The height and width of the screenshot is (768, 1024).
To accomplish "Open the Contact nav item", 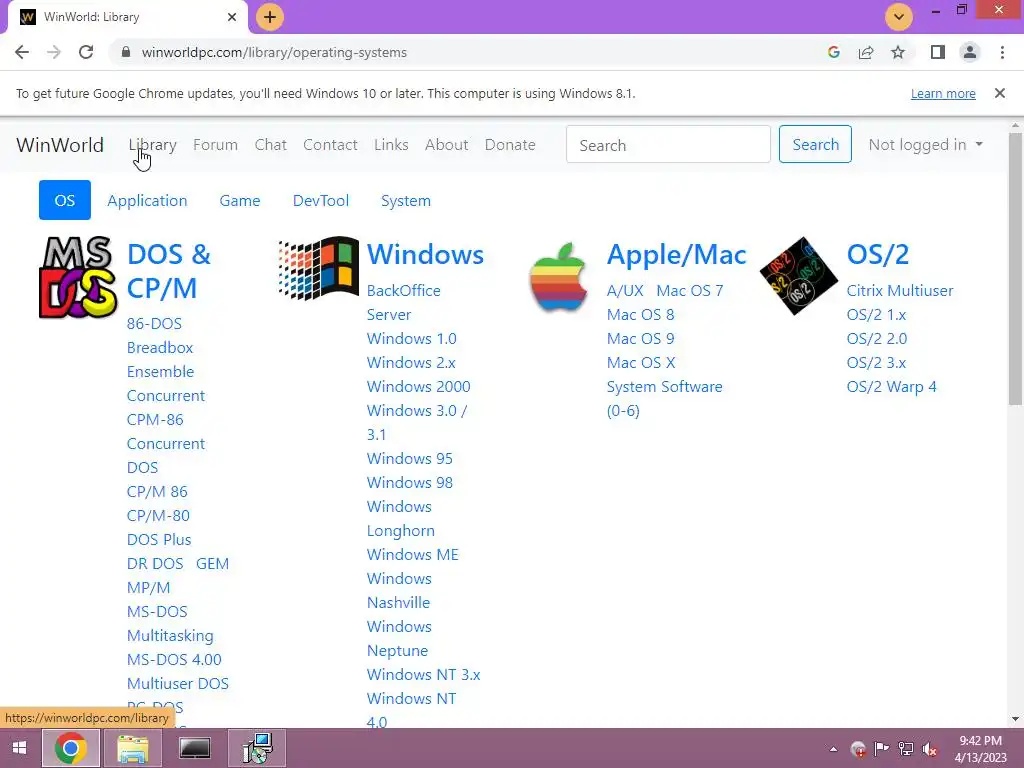I will tap(330, 144).
